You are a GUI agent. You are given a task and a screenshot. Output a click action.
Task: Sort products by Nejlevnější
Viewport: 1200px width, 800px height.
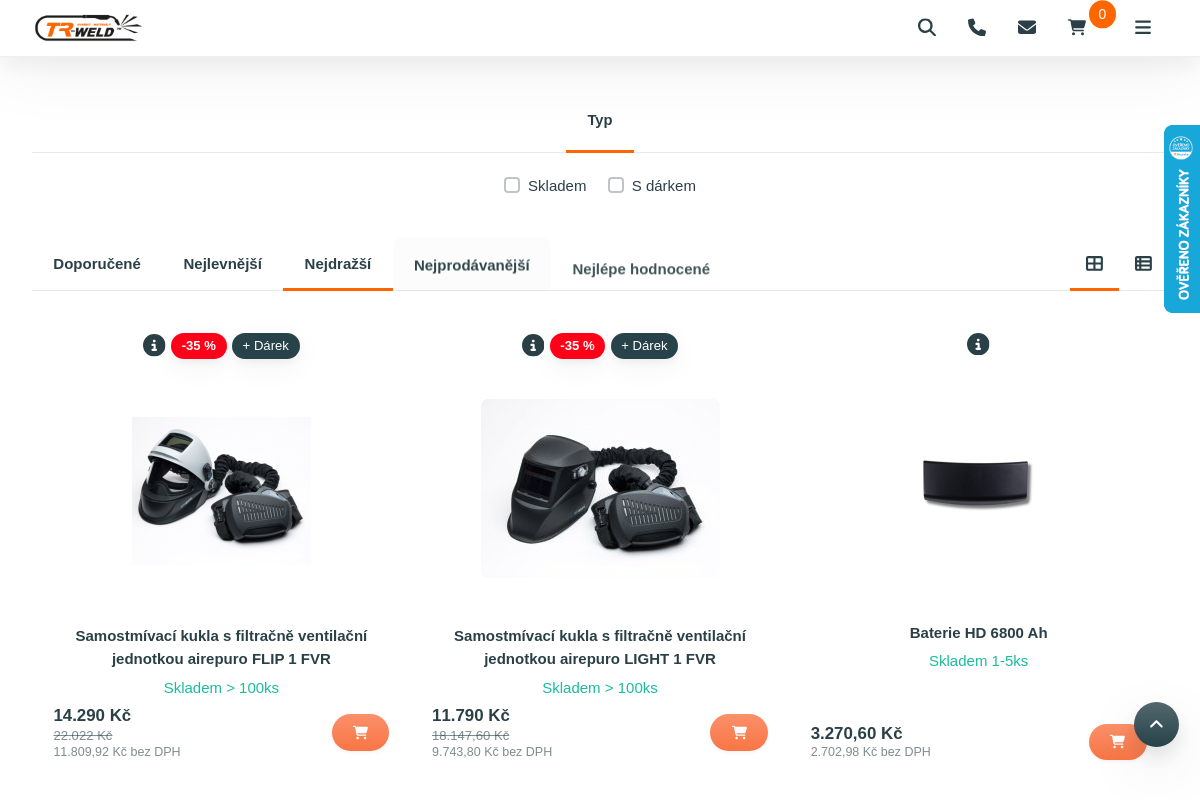click(222, 264)
